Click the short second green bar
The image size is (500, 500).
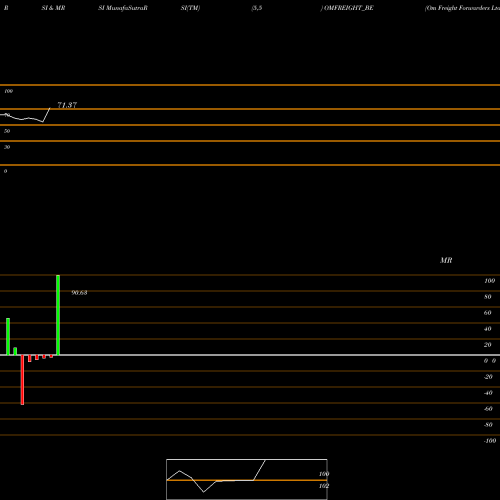(x=15, y=351)
